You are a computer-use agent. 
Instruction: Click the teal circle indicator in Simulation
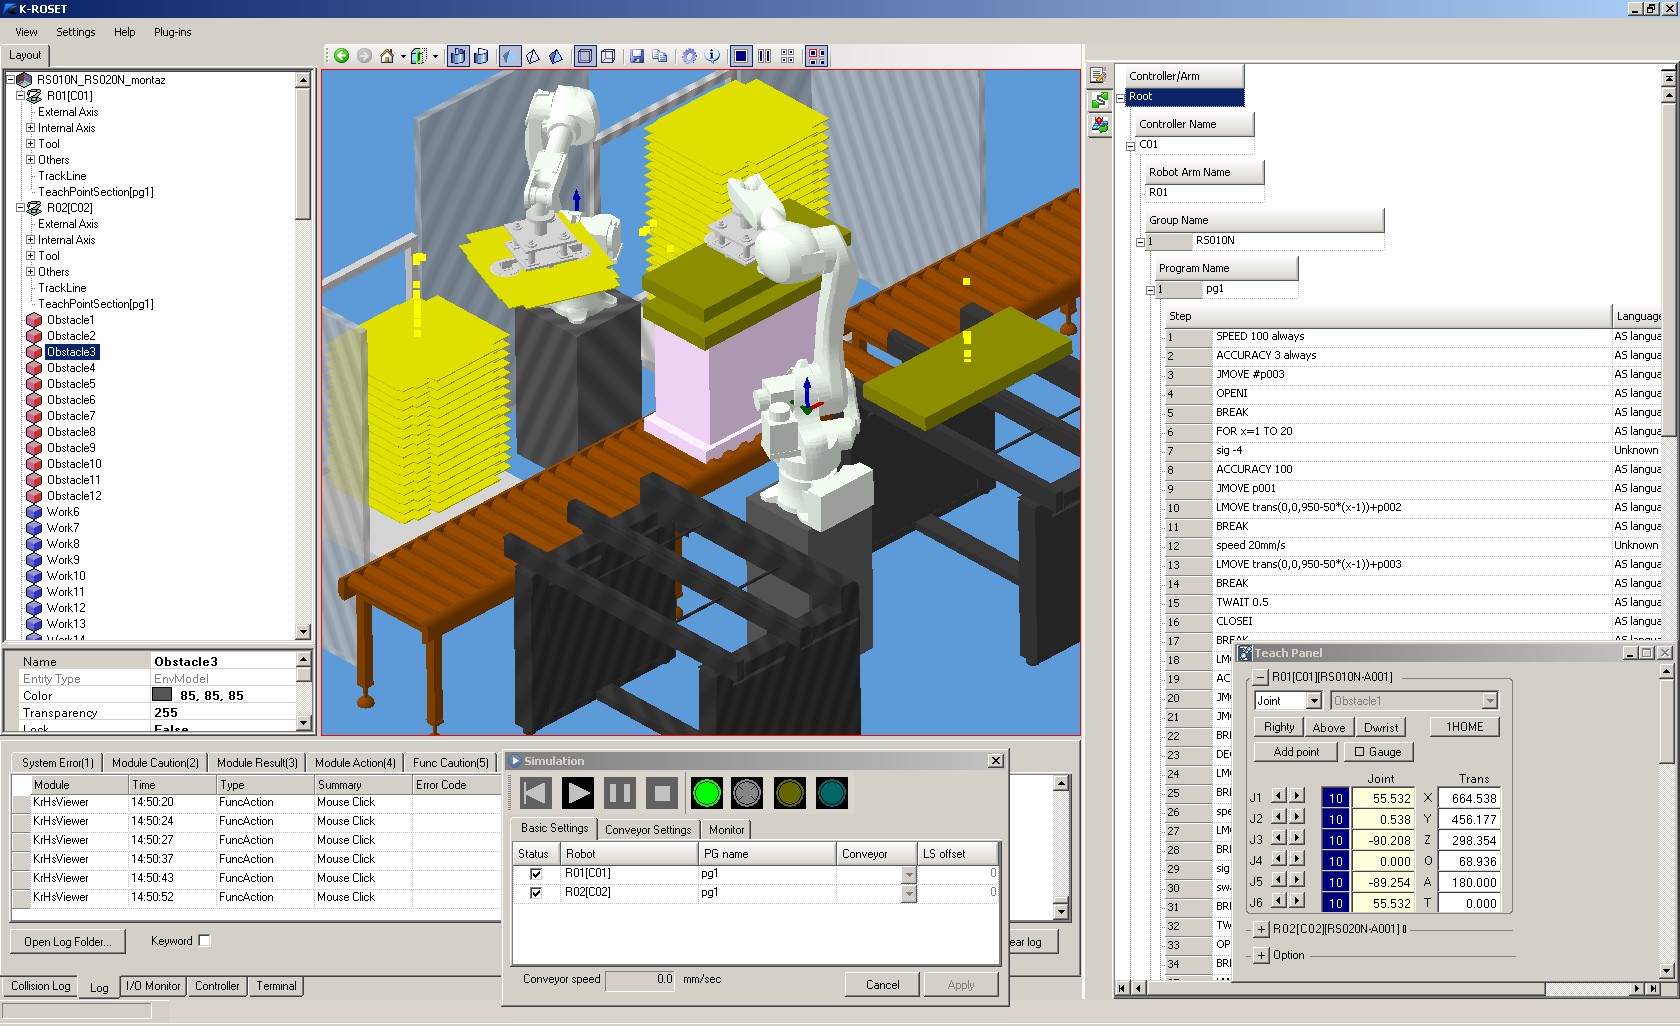coord(831,793)
